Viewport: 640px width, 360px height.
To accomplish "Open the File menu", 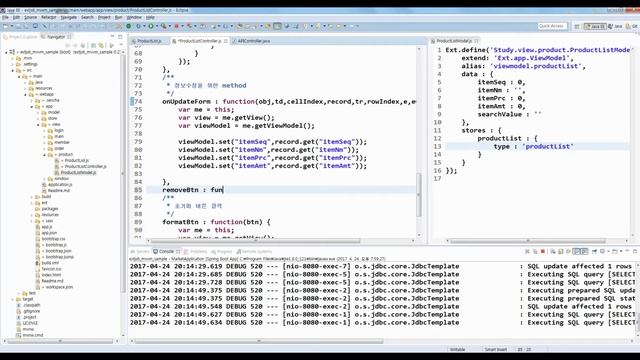I will [x=5, y=18].
